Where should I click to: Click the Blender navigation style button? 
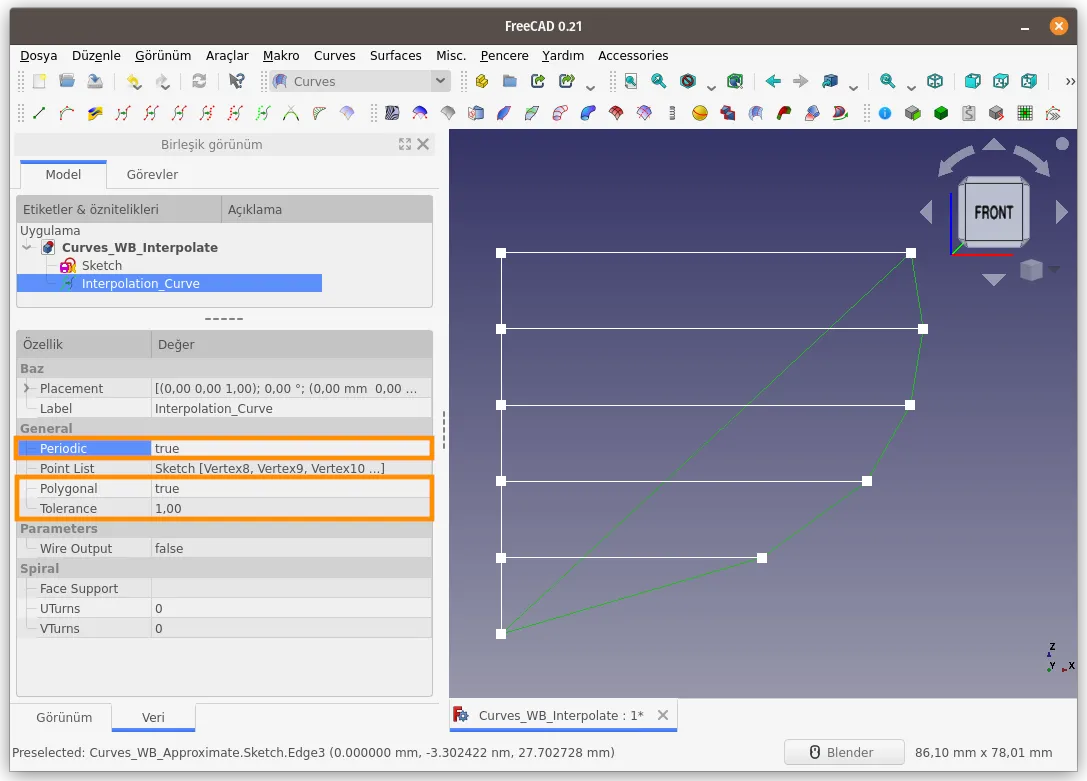(844, 752)
